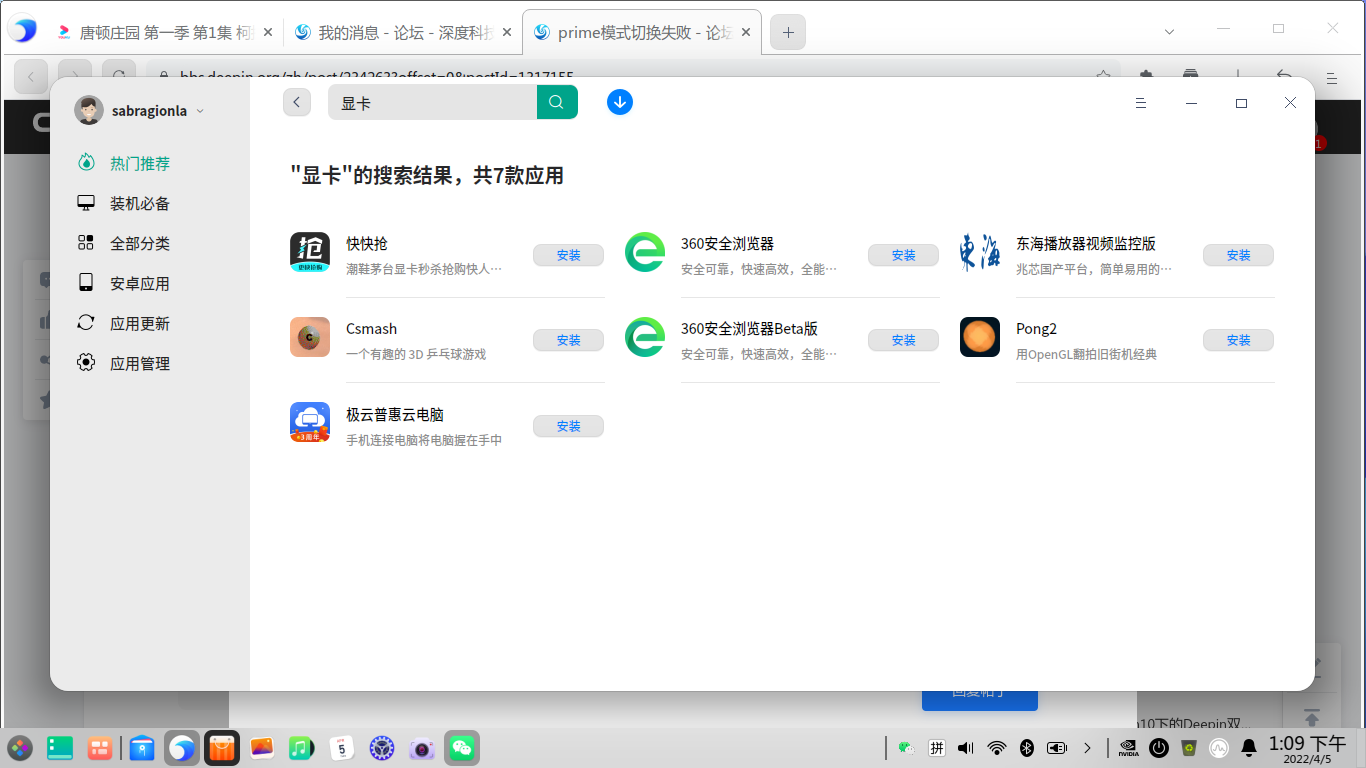This screenshot has height=768, width=1366.
Task: Go back with the app store back arrow
Action: pyautogui.click(x=297, y=102)
